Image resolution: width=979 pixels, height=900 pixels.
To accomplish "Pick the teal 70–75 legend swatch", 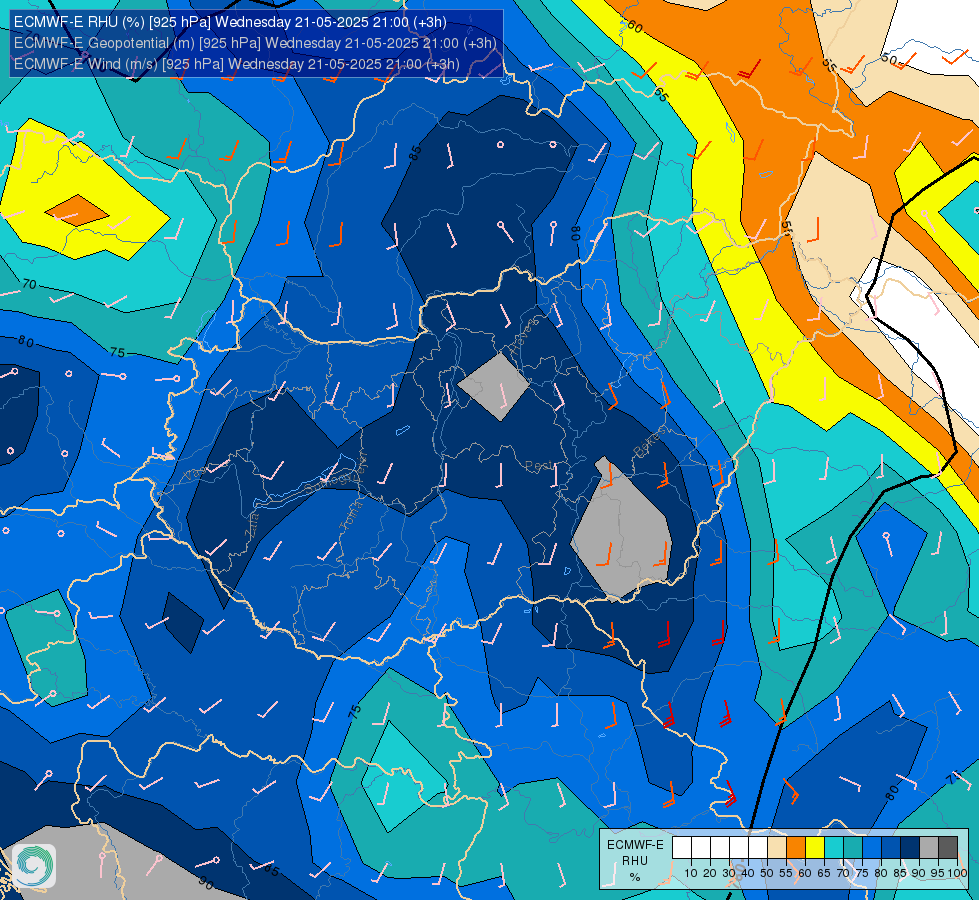I will 853,848.
